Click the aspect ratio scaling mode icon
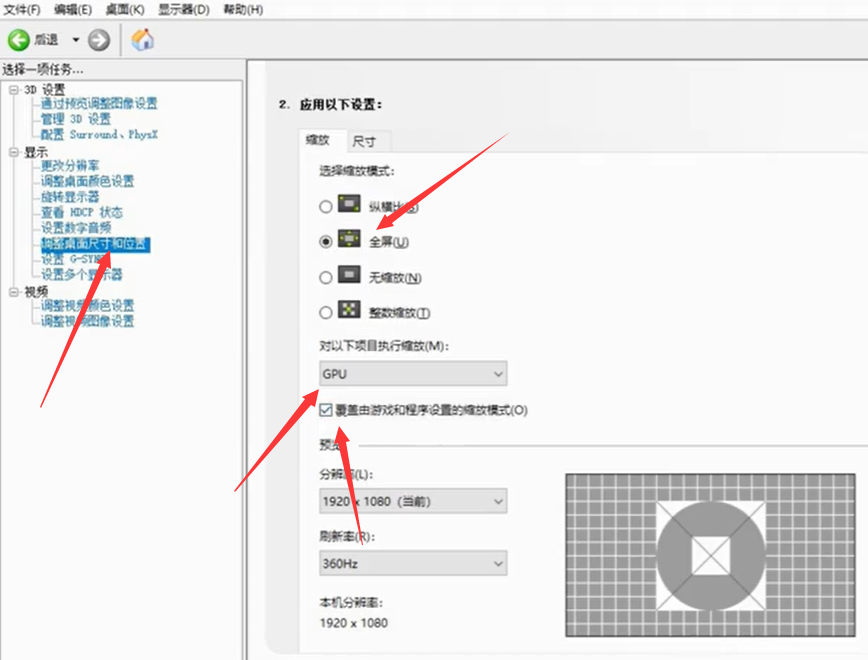This screenshot has height=660, width=868. (349, 204)
